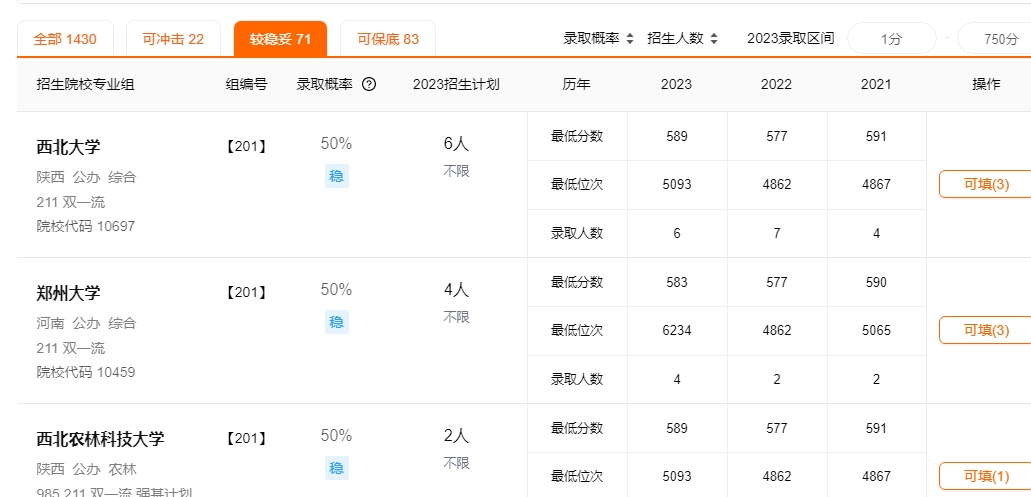The image size is (1031, 497).
Task: Click the 组编号 column header
Action: pos(247,84)
